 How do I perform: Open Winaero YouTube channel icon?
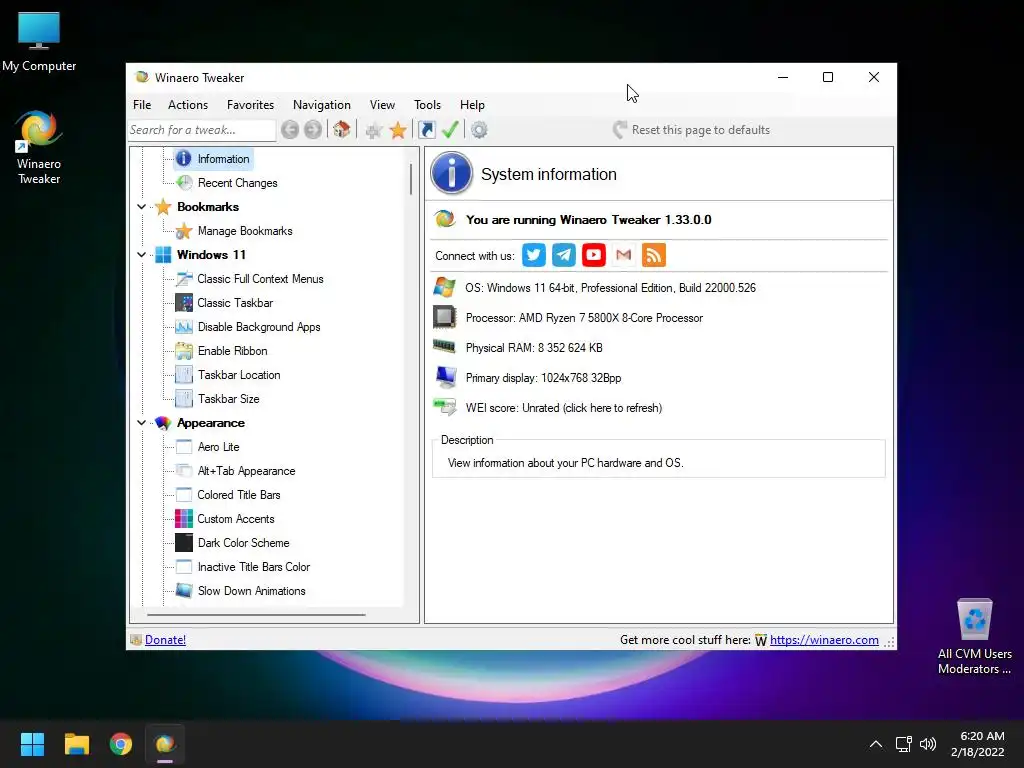pos(594,255)
